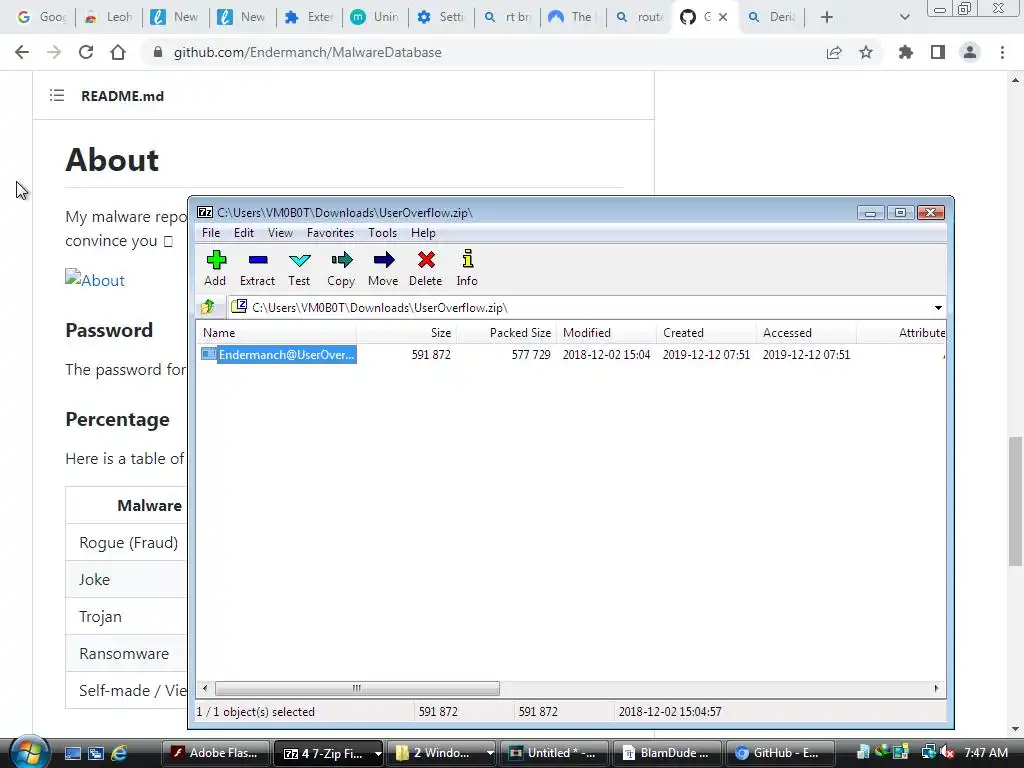
Task: Expand the 7-Zip address path dropdown
Action: point(938,308)
